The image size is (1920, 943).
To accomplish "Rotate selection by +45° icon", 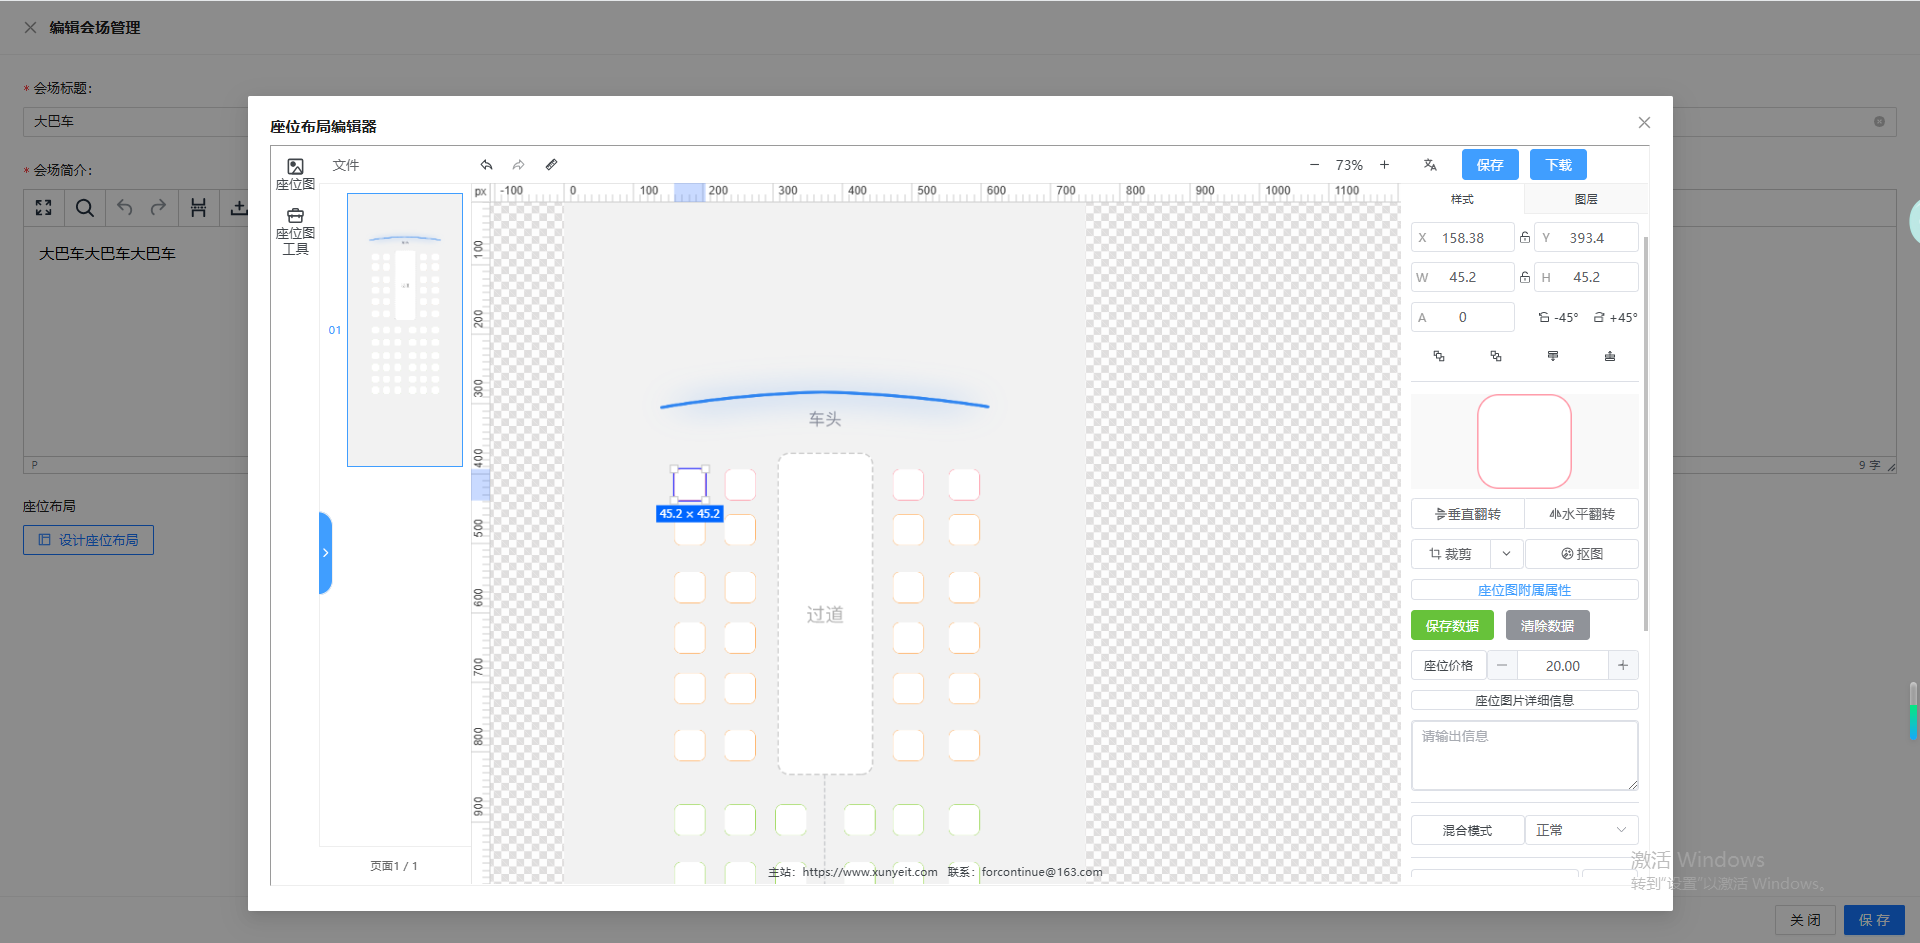I will click(x=1615, y=317).
